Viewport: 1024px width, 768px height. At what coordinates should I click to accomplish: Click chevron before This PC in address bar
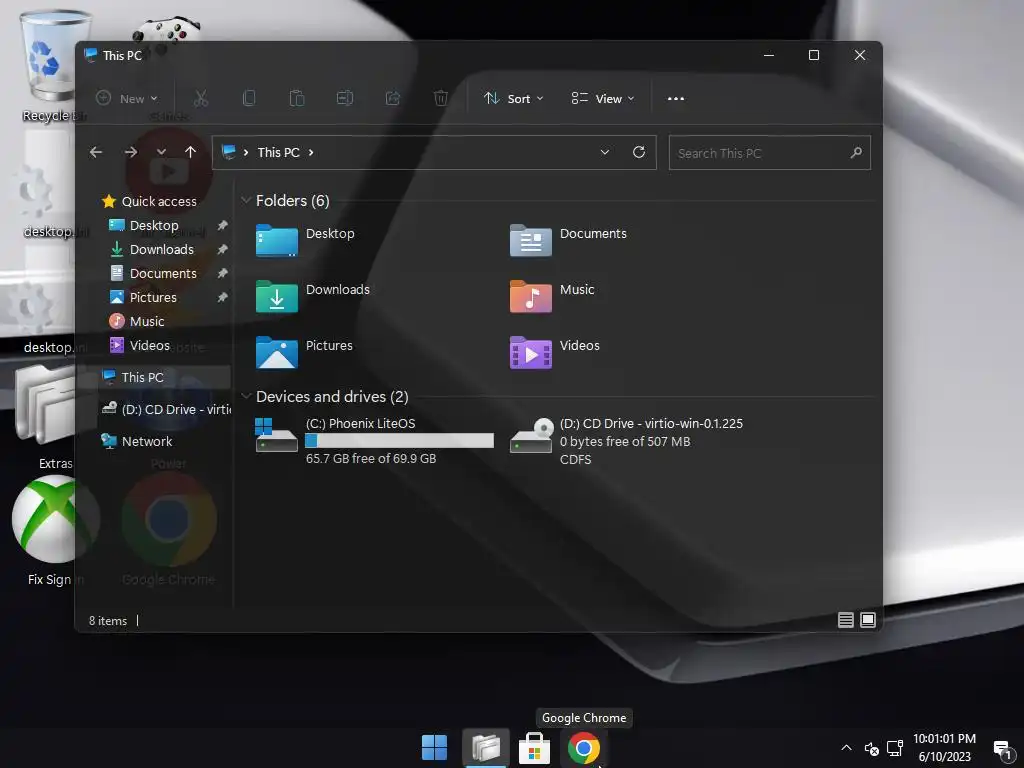[x=246, y=152]
